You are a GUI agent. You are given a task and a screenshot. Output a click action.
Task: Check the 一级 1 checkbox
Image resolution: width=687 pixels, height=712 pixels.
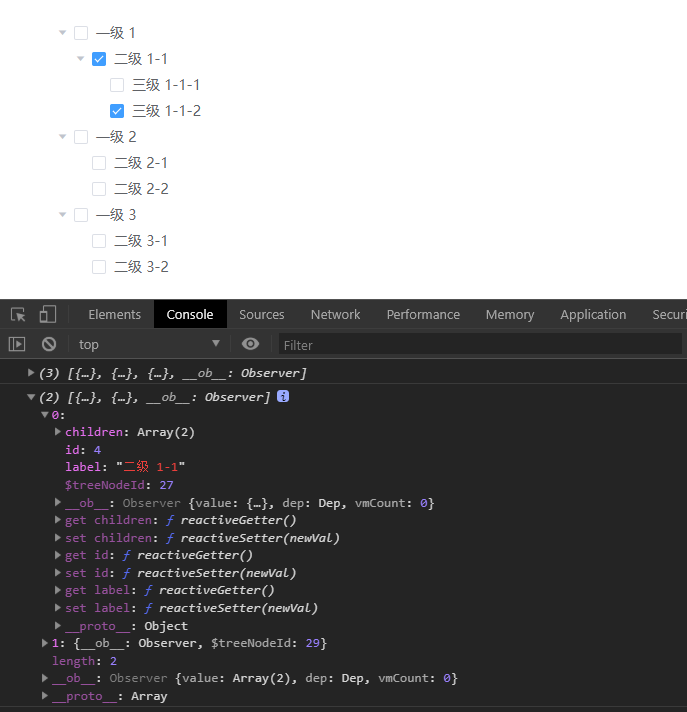[81, 33]
